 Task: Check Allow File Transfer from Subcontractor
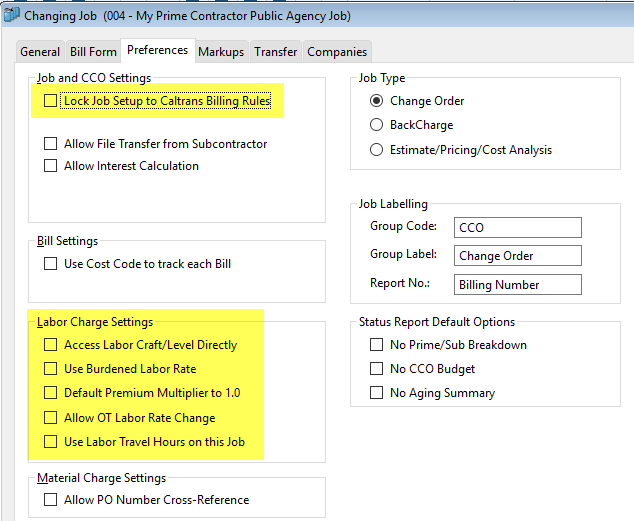click(51, 143)
